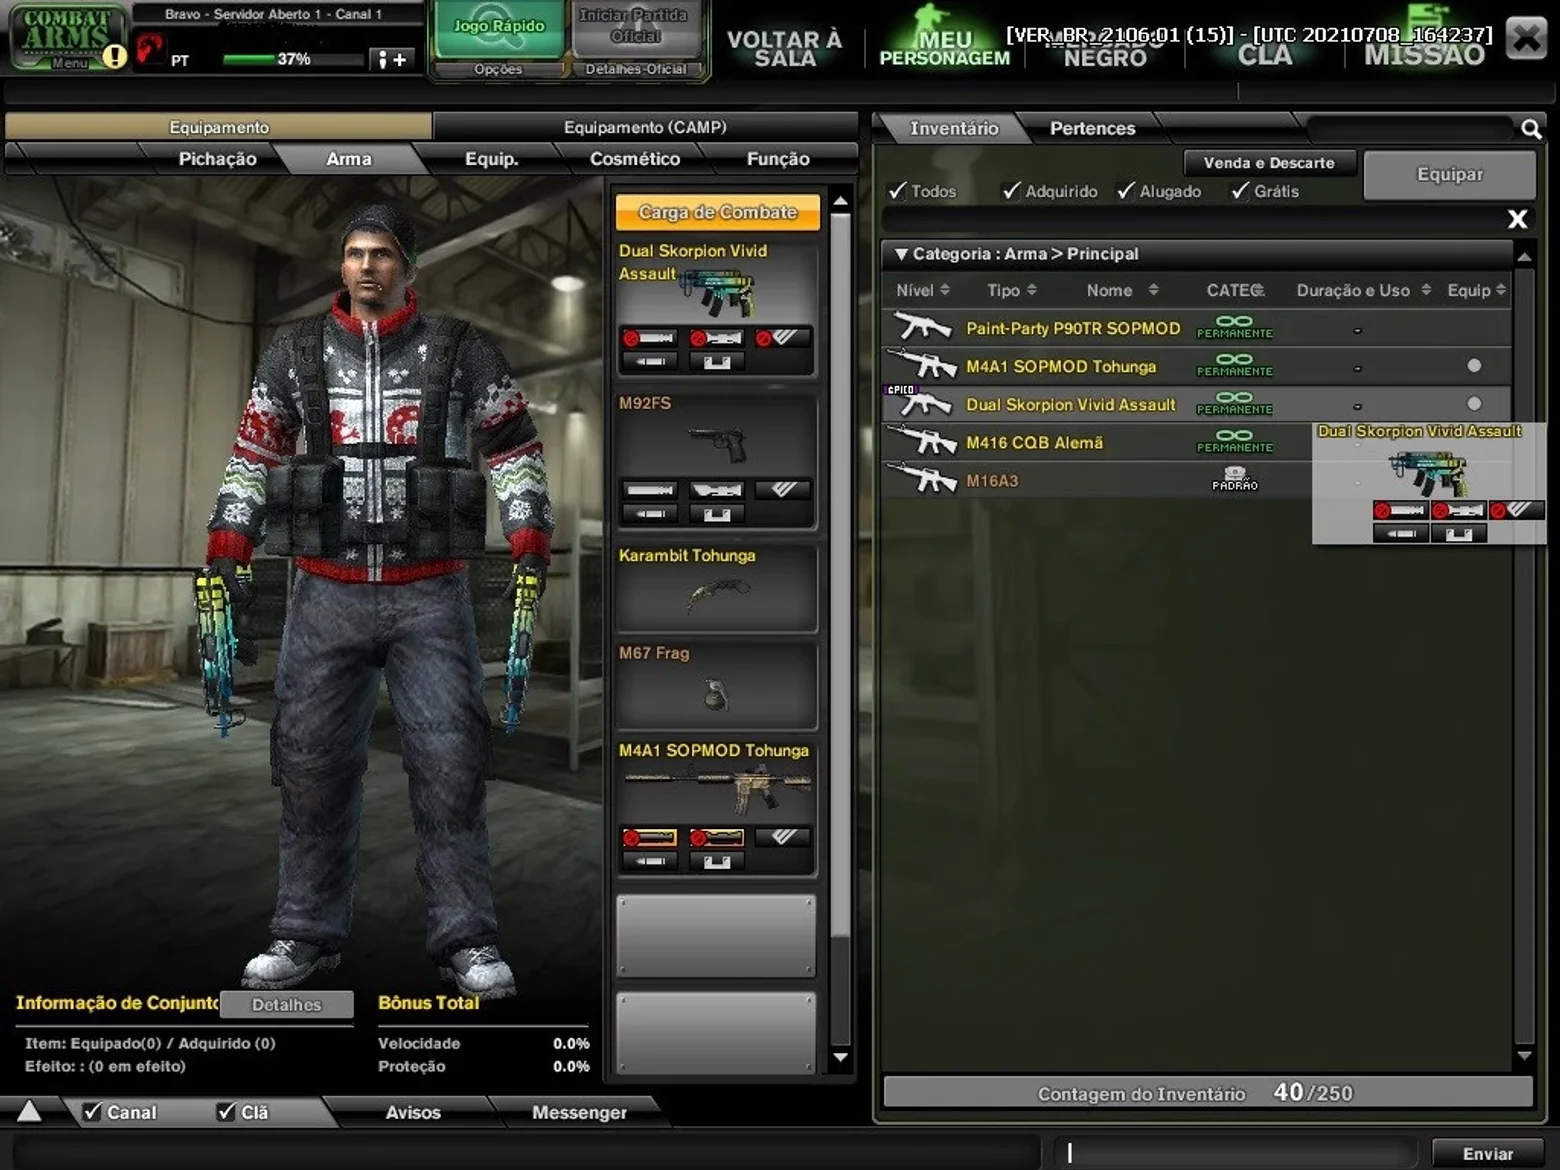Screen dimensions: 1560x1170
Task: Sort inventory by Equip column
Action: (x=1477, y=290)
